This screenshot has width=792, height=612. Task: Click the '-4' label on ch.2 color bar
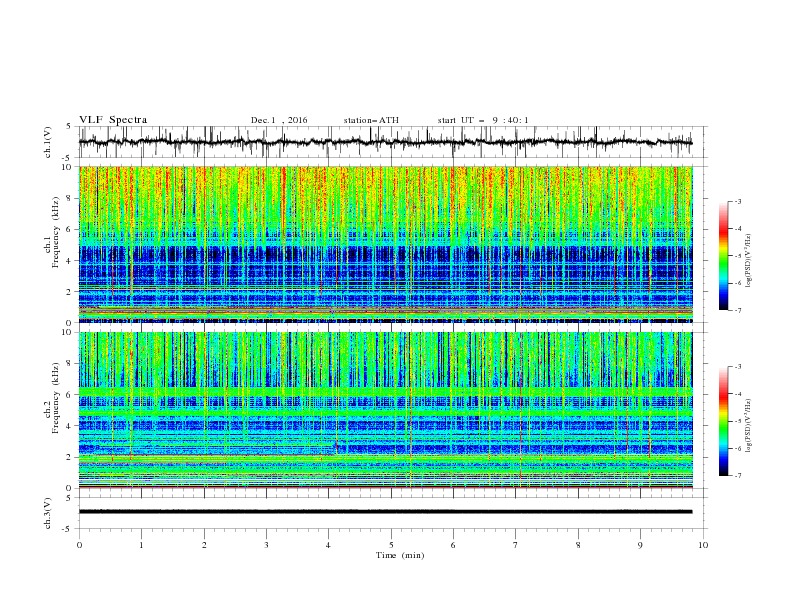tap(737, 394)
